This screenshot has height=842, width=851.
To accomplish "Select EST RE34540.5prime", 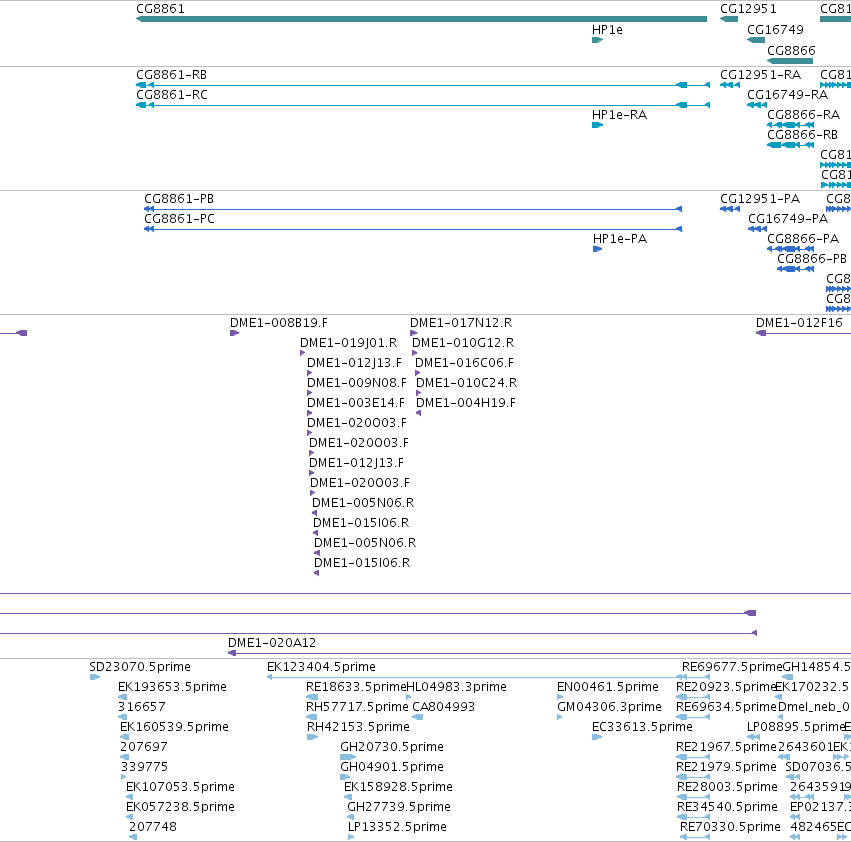I will (727, 808).
